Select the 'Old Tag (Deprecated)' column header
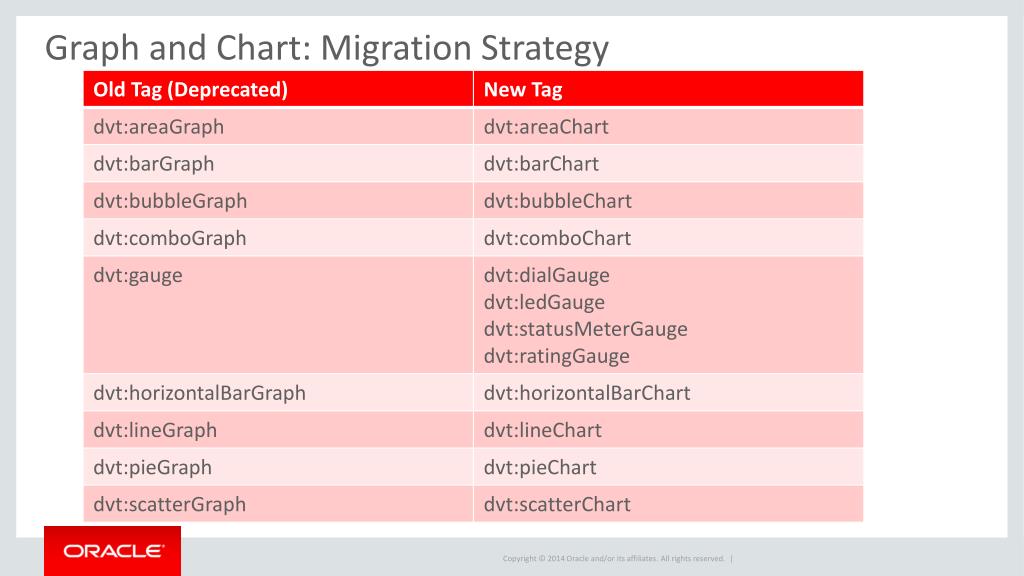This screenshot has width=1024, height=576. click(278, 89)
